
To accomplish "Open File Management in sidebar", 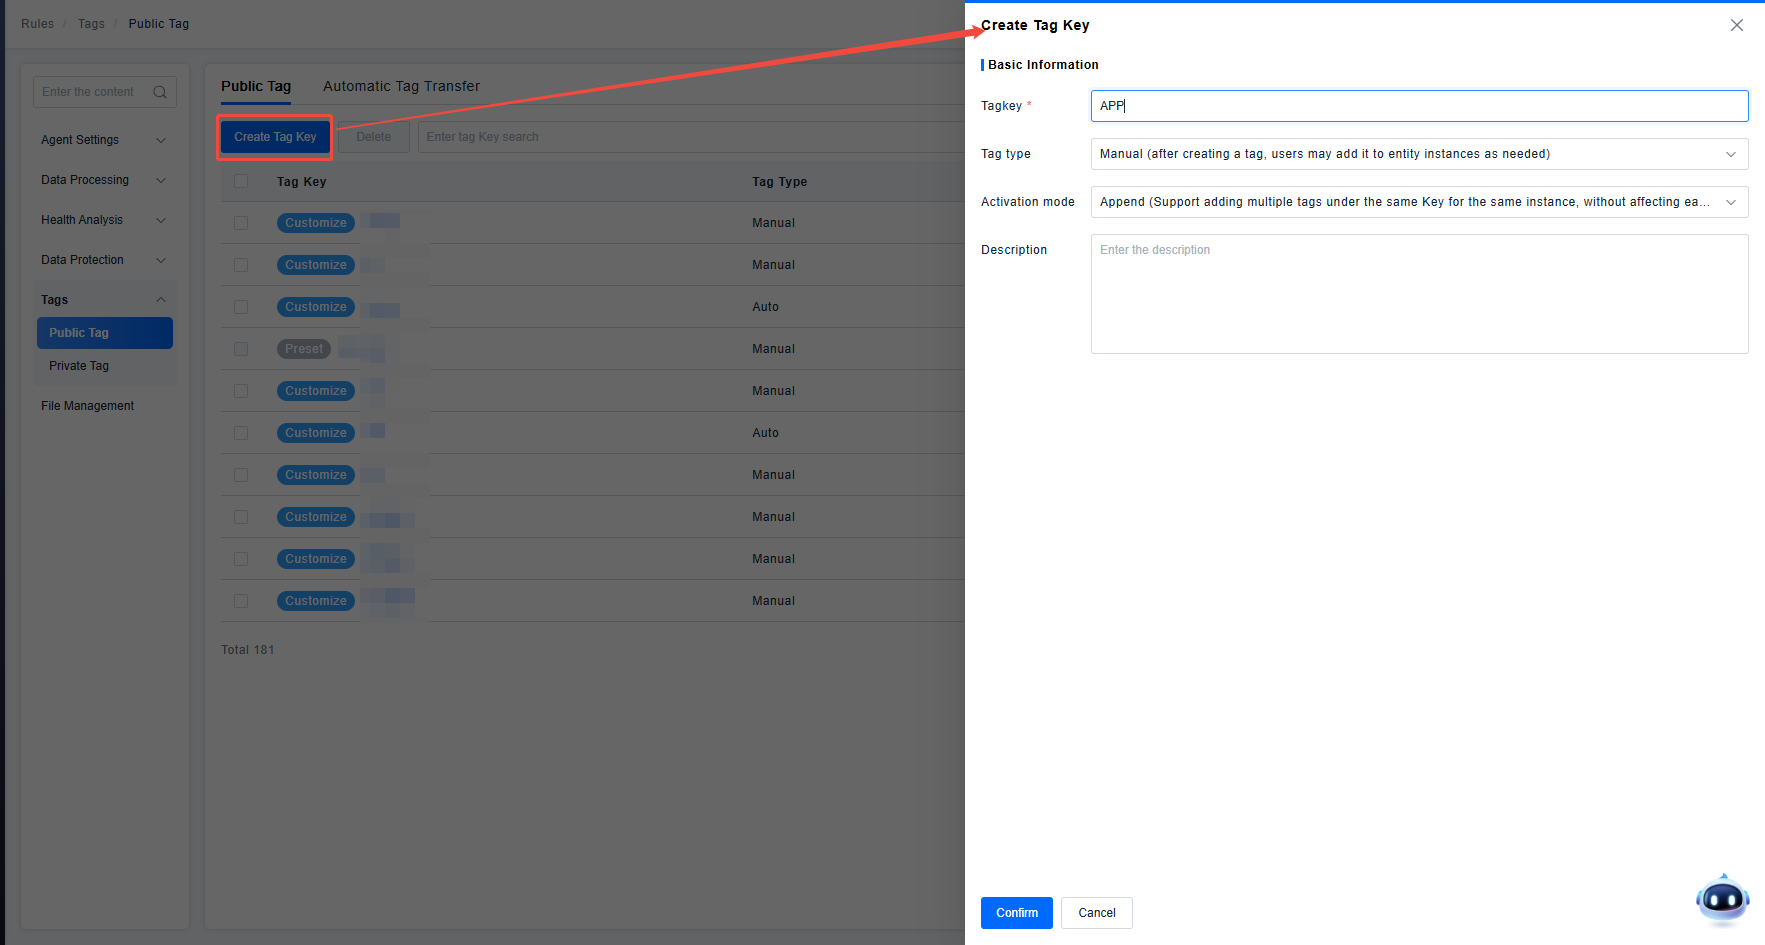I will [87, 406].
